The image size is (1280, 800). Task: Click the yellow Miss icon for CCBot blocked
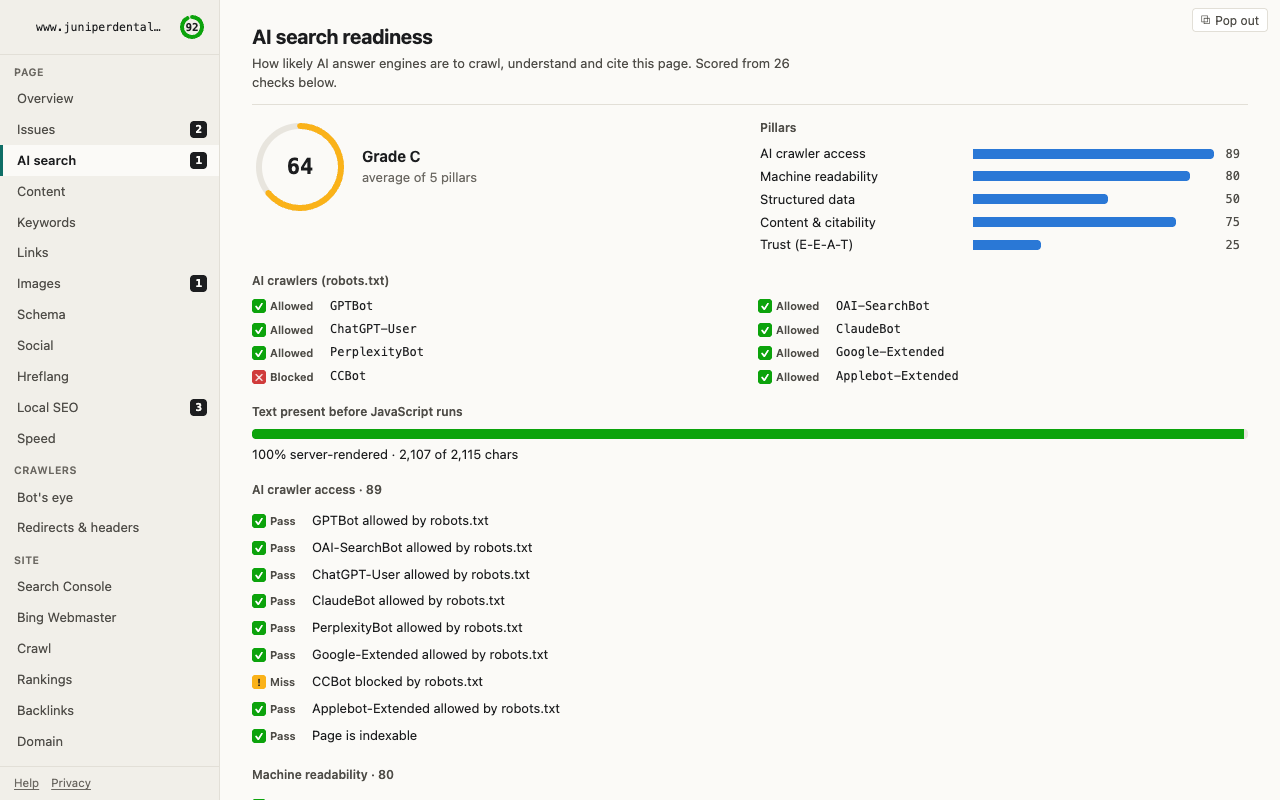click(259, 682)
